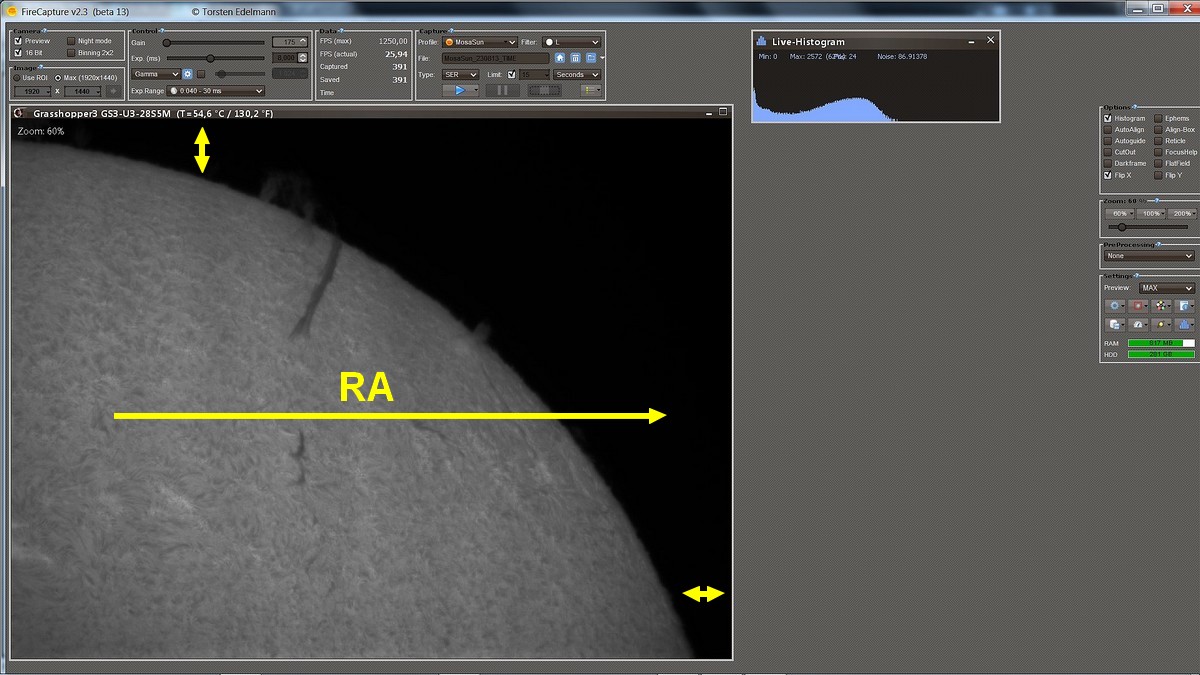Click the help icon next to Options heading
This screenshot has height=675, width=1200.
tap(1134, 107)
